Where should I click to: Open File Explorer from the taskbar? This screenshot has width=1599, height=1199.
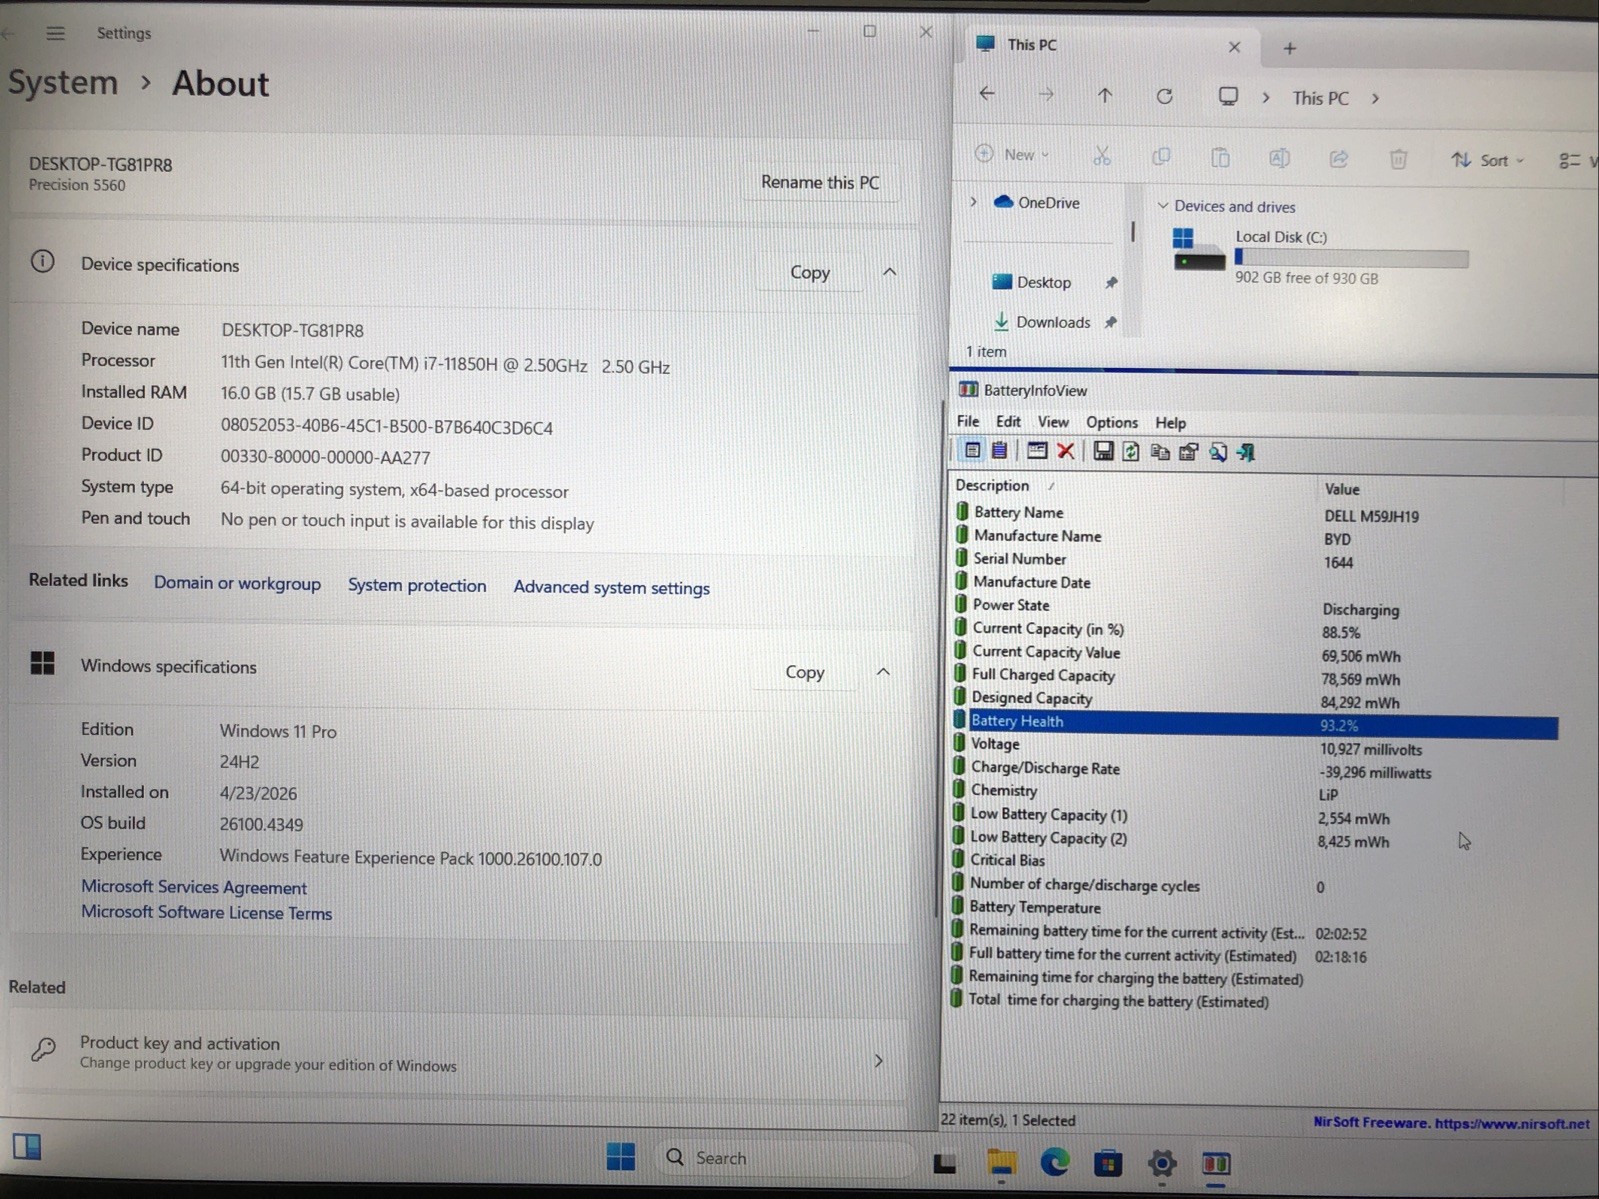(x=1001, y=1162)
